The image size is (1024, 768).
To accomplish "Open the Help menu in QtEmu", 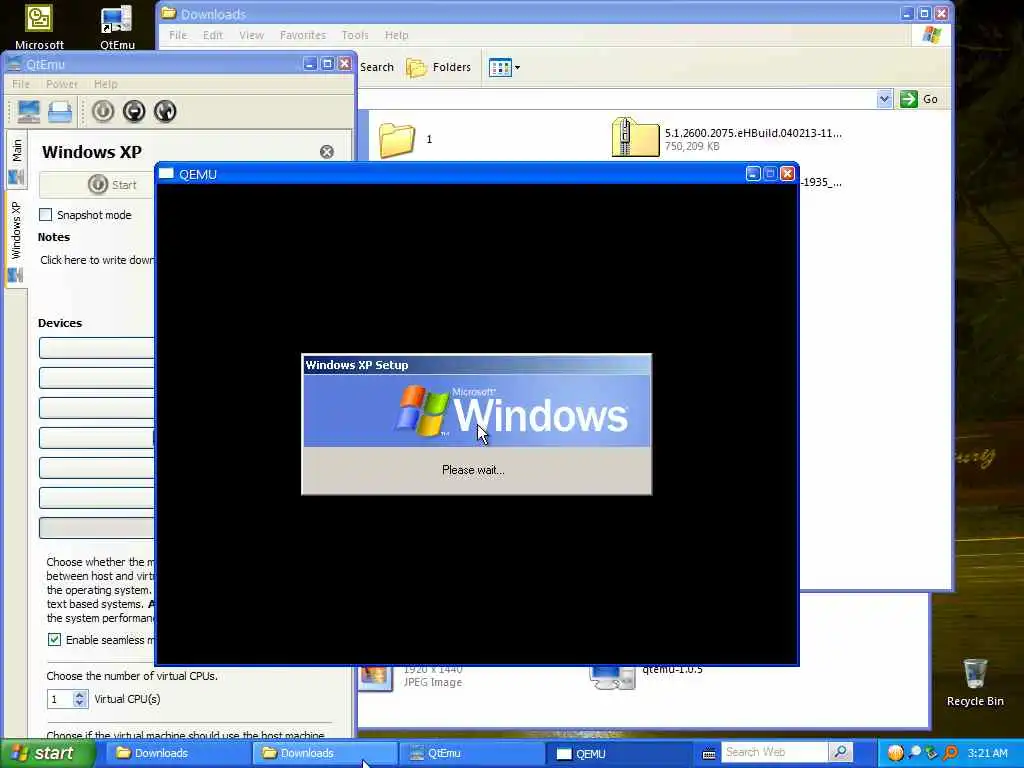I will pyautogui.click(x=106, y=84).
